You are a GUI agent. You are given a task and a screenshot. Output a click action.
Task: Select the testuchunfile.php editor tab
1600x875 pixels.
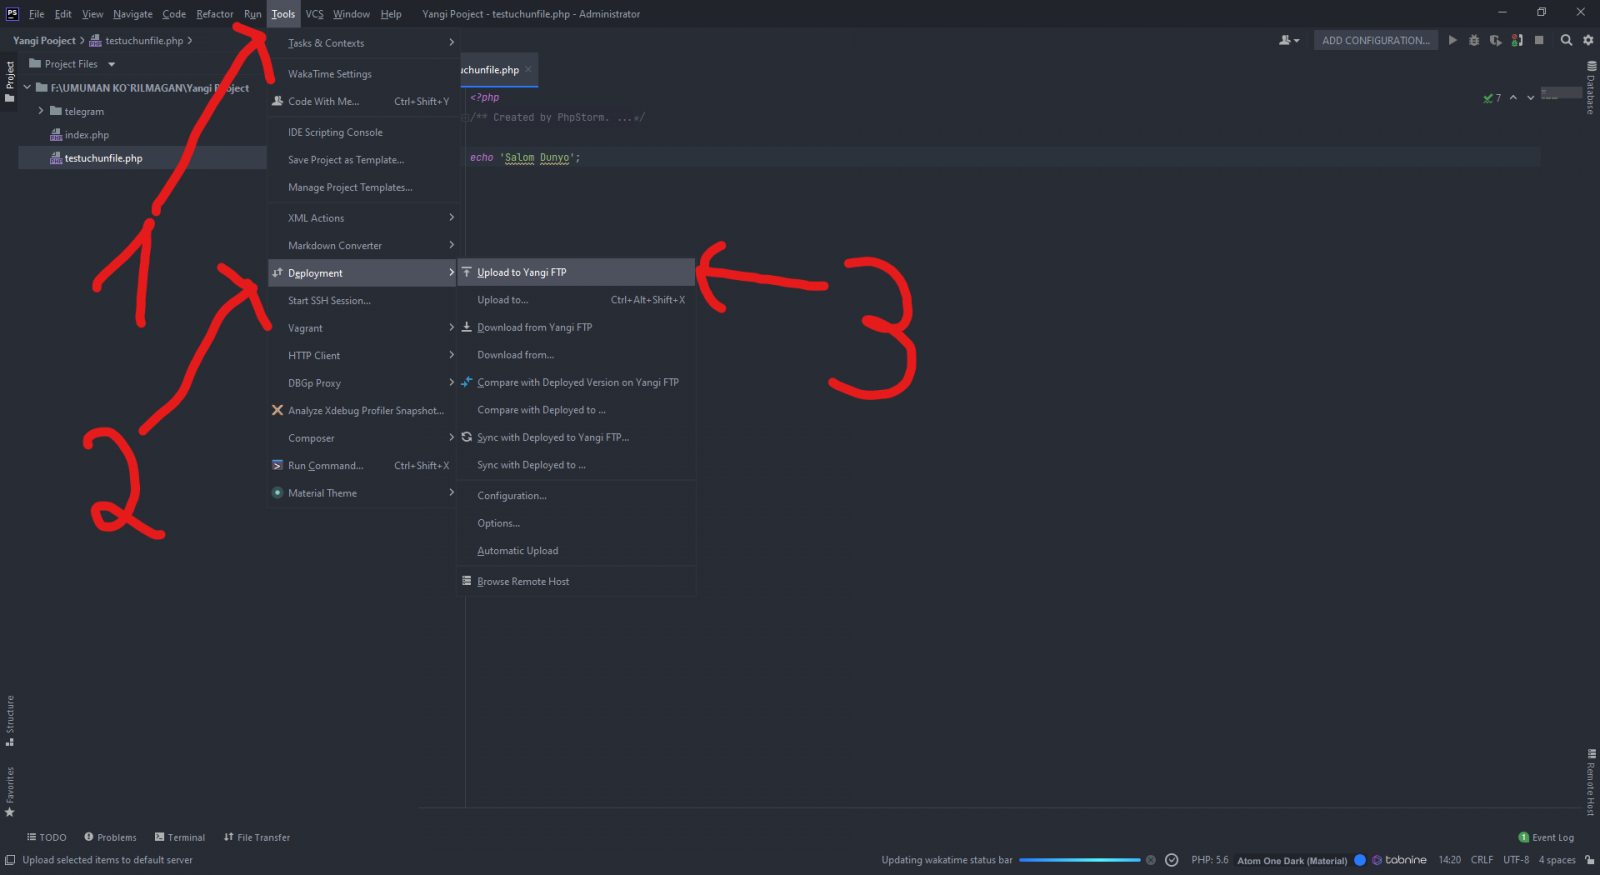click(490, 70)
